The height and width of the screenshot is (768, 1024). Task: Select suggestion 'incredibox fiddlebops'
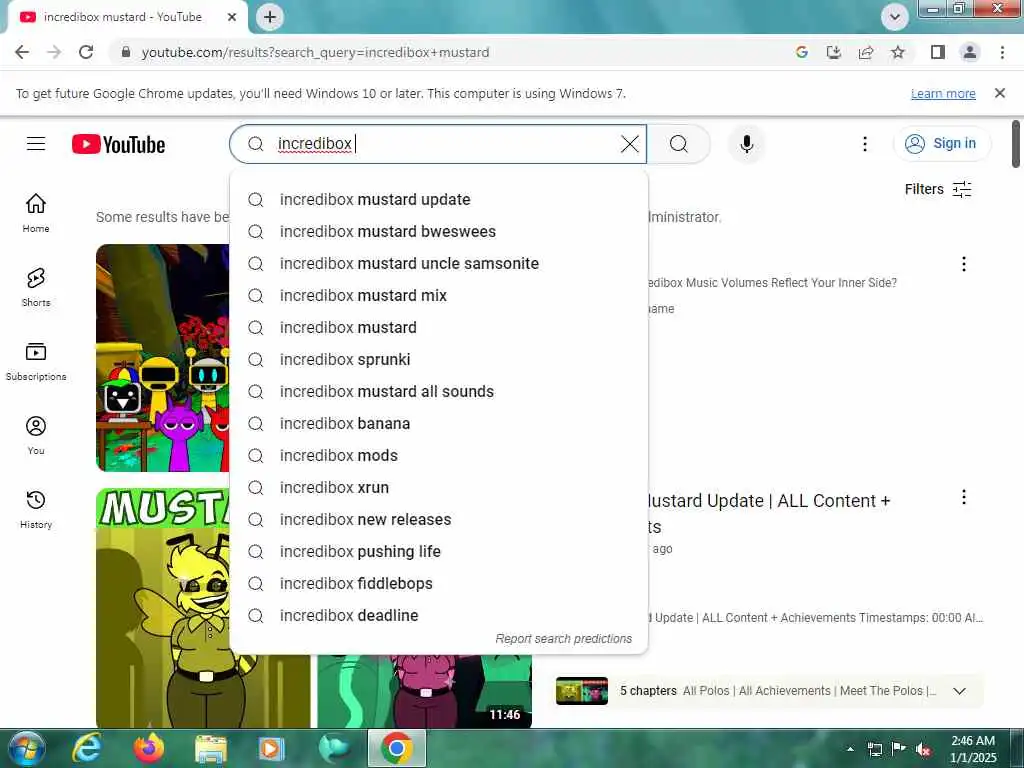[439, 583]
